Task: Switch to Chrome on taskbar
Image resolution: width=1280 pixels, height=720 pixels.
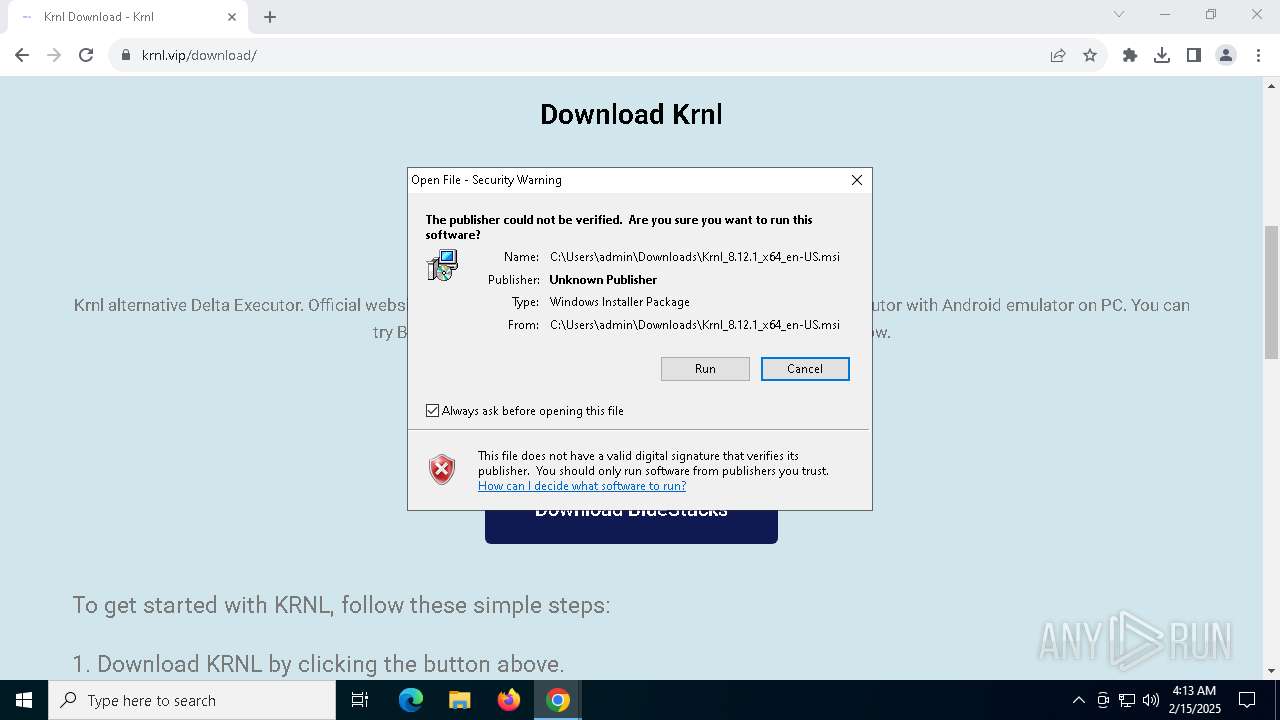Action: tap(558, 700)
